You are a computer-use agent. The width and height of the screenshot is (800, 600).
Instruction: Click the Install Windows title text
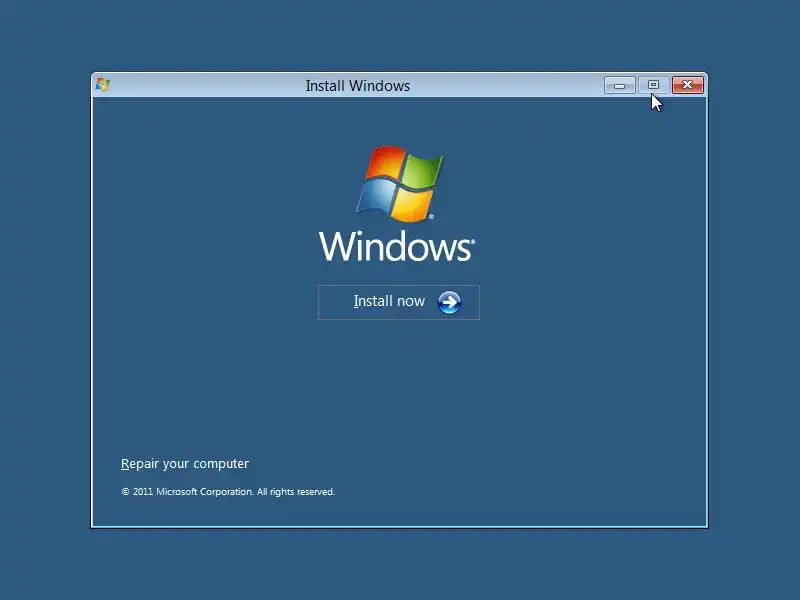point(358,86)
